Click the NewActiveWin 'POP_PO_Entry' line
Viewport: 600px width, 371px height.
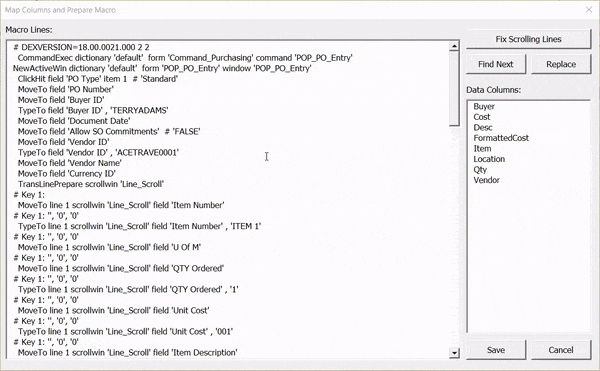162,68
